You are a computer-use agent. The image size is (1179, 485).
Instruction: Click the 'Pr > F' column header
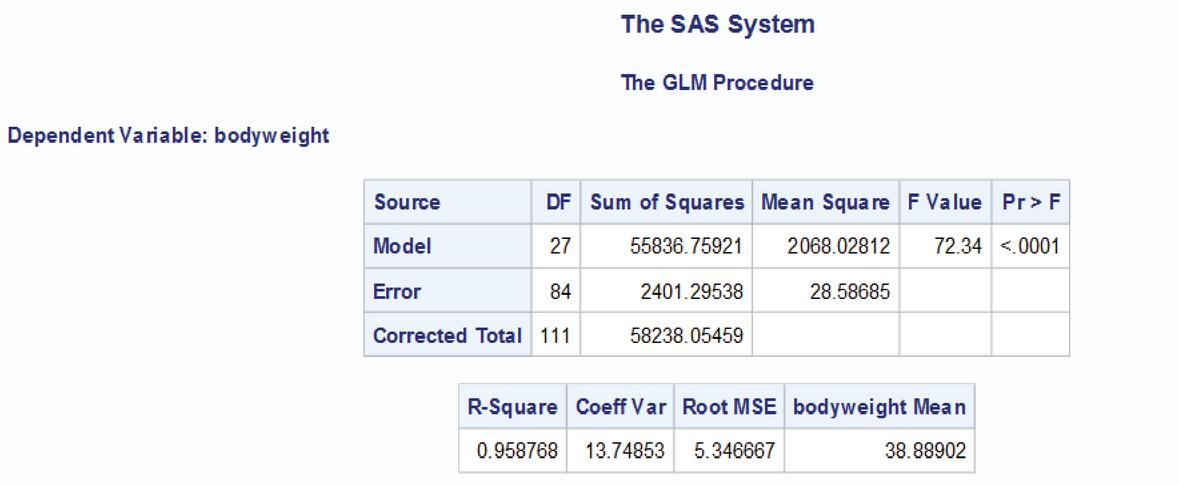pos(1030,203)
